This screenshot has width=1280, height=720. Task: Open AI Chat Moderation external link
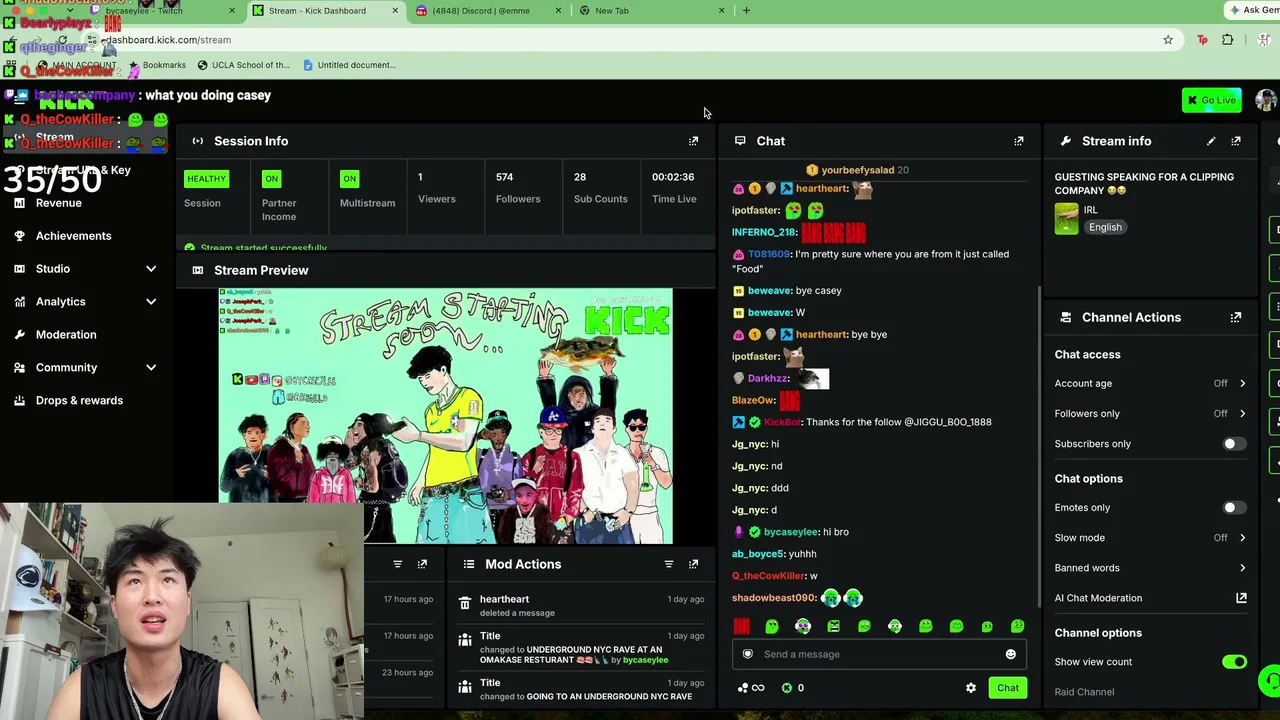coord(1241,598)
